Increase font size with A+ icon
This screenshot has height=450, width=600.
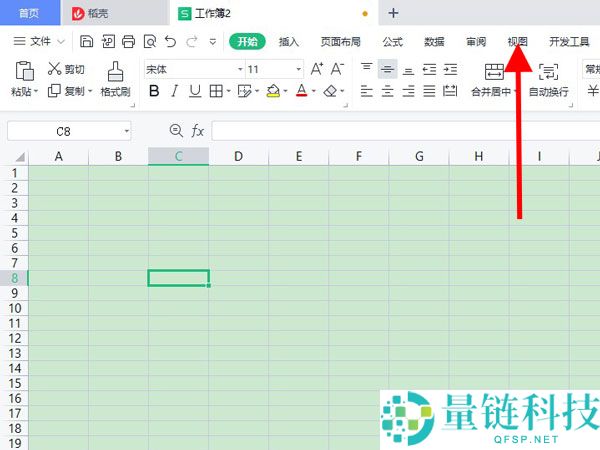317,69
